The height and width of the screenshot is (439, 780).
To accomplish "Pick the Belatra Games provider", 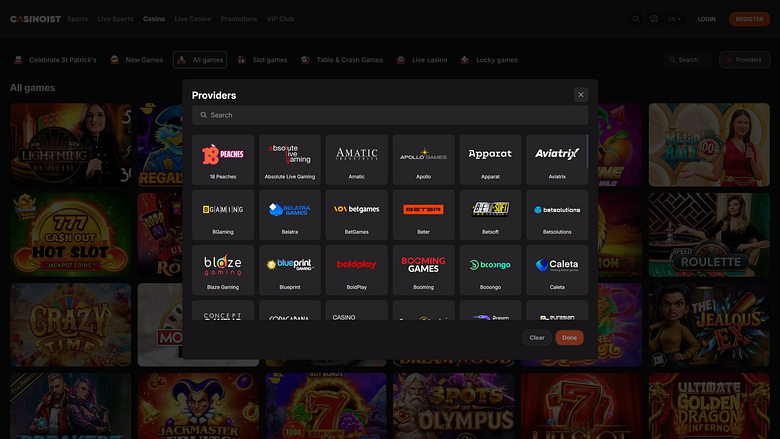I will click(290, 215).
